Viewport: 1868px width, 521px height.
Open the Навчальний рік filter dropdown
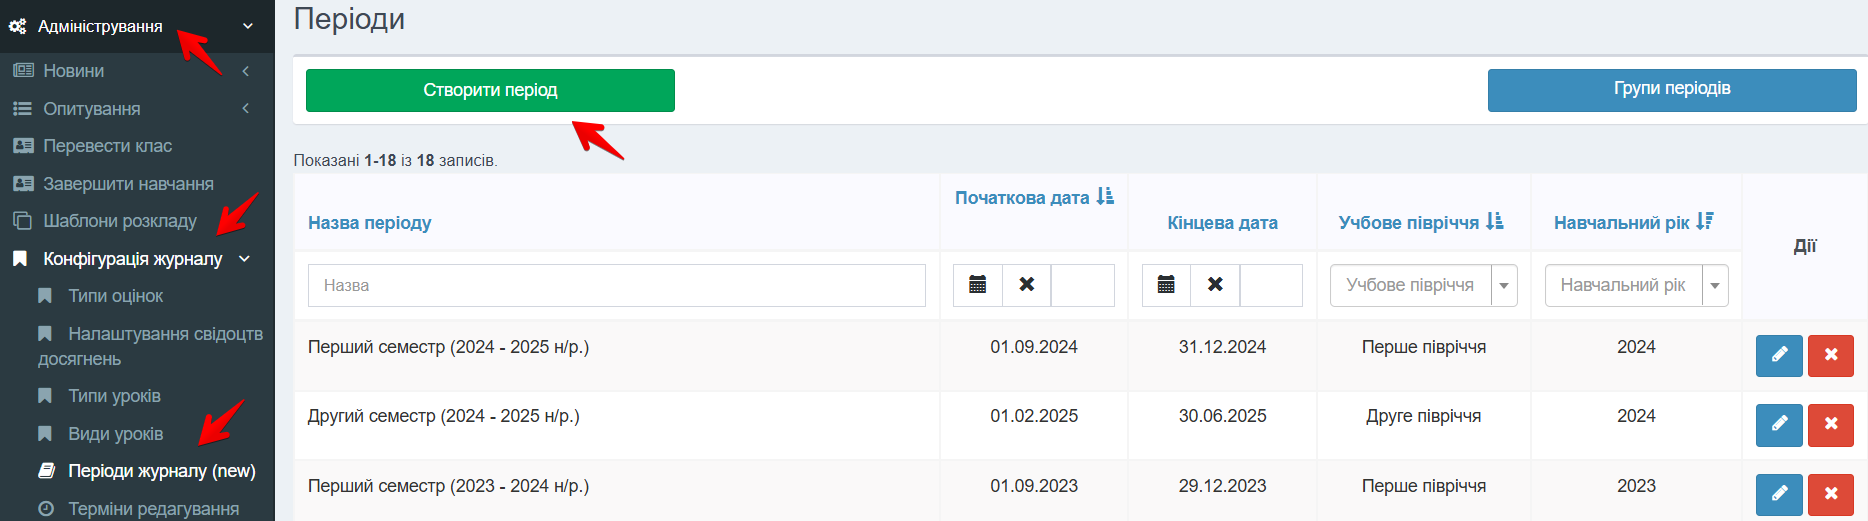click(1715, 286)
